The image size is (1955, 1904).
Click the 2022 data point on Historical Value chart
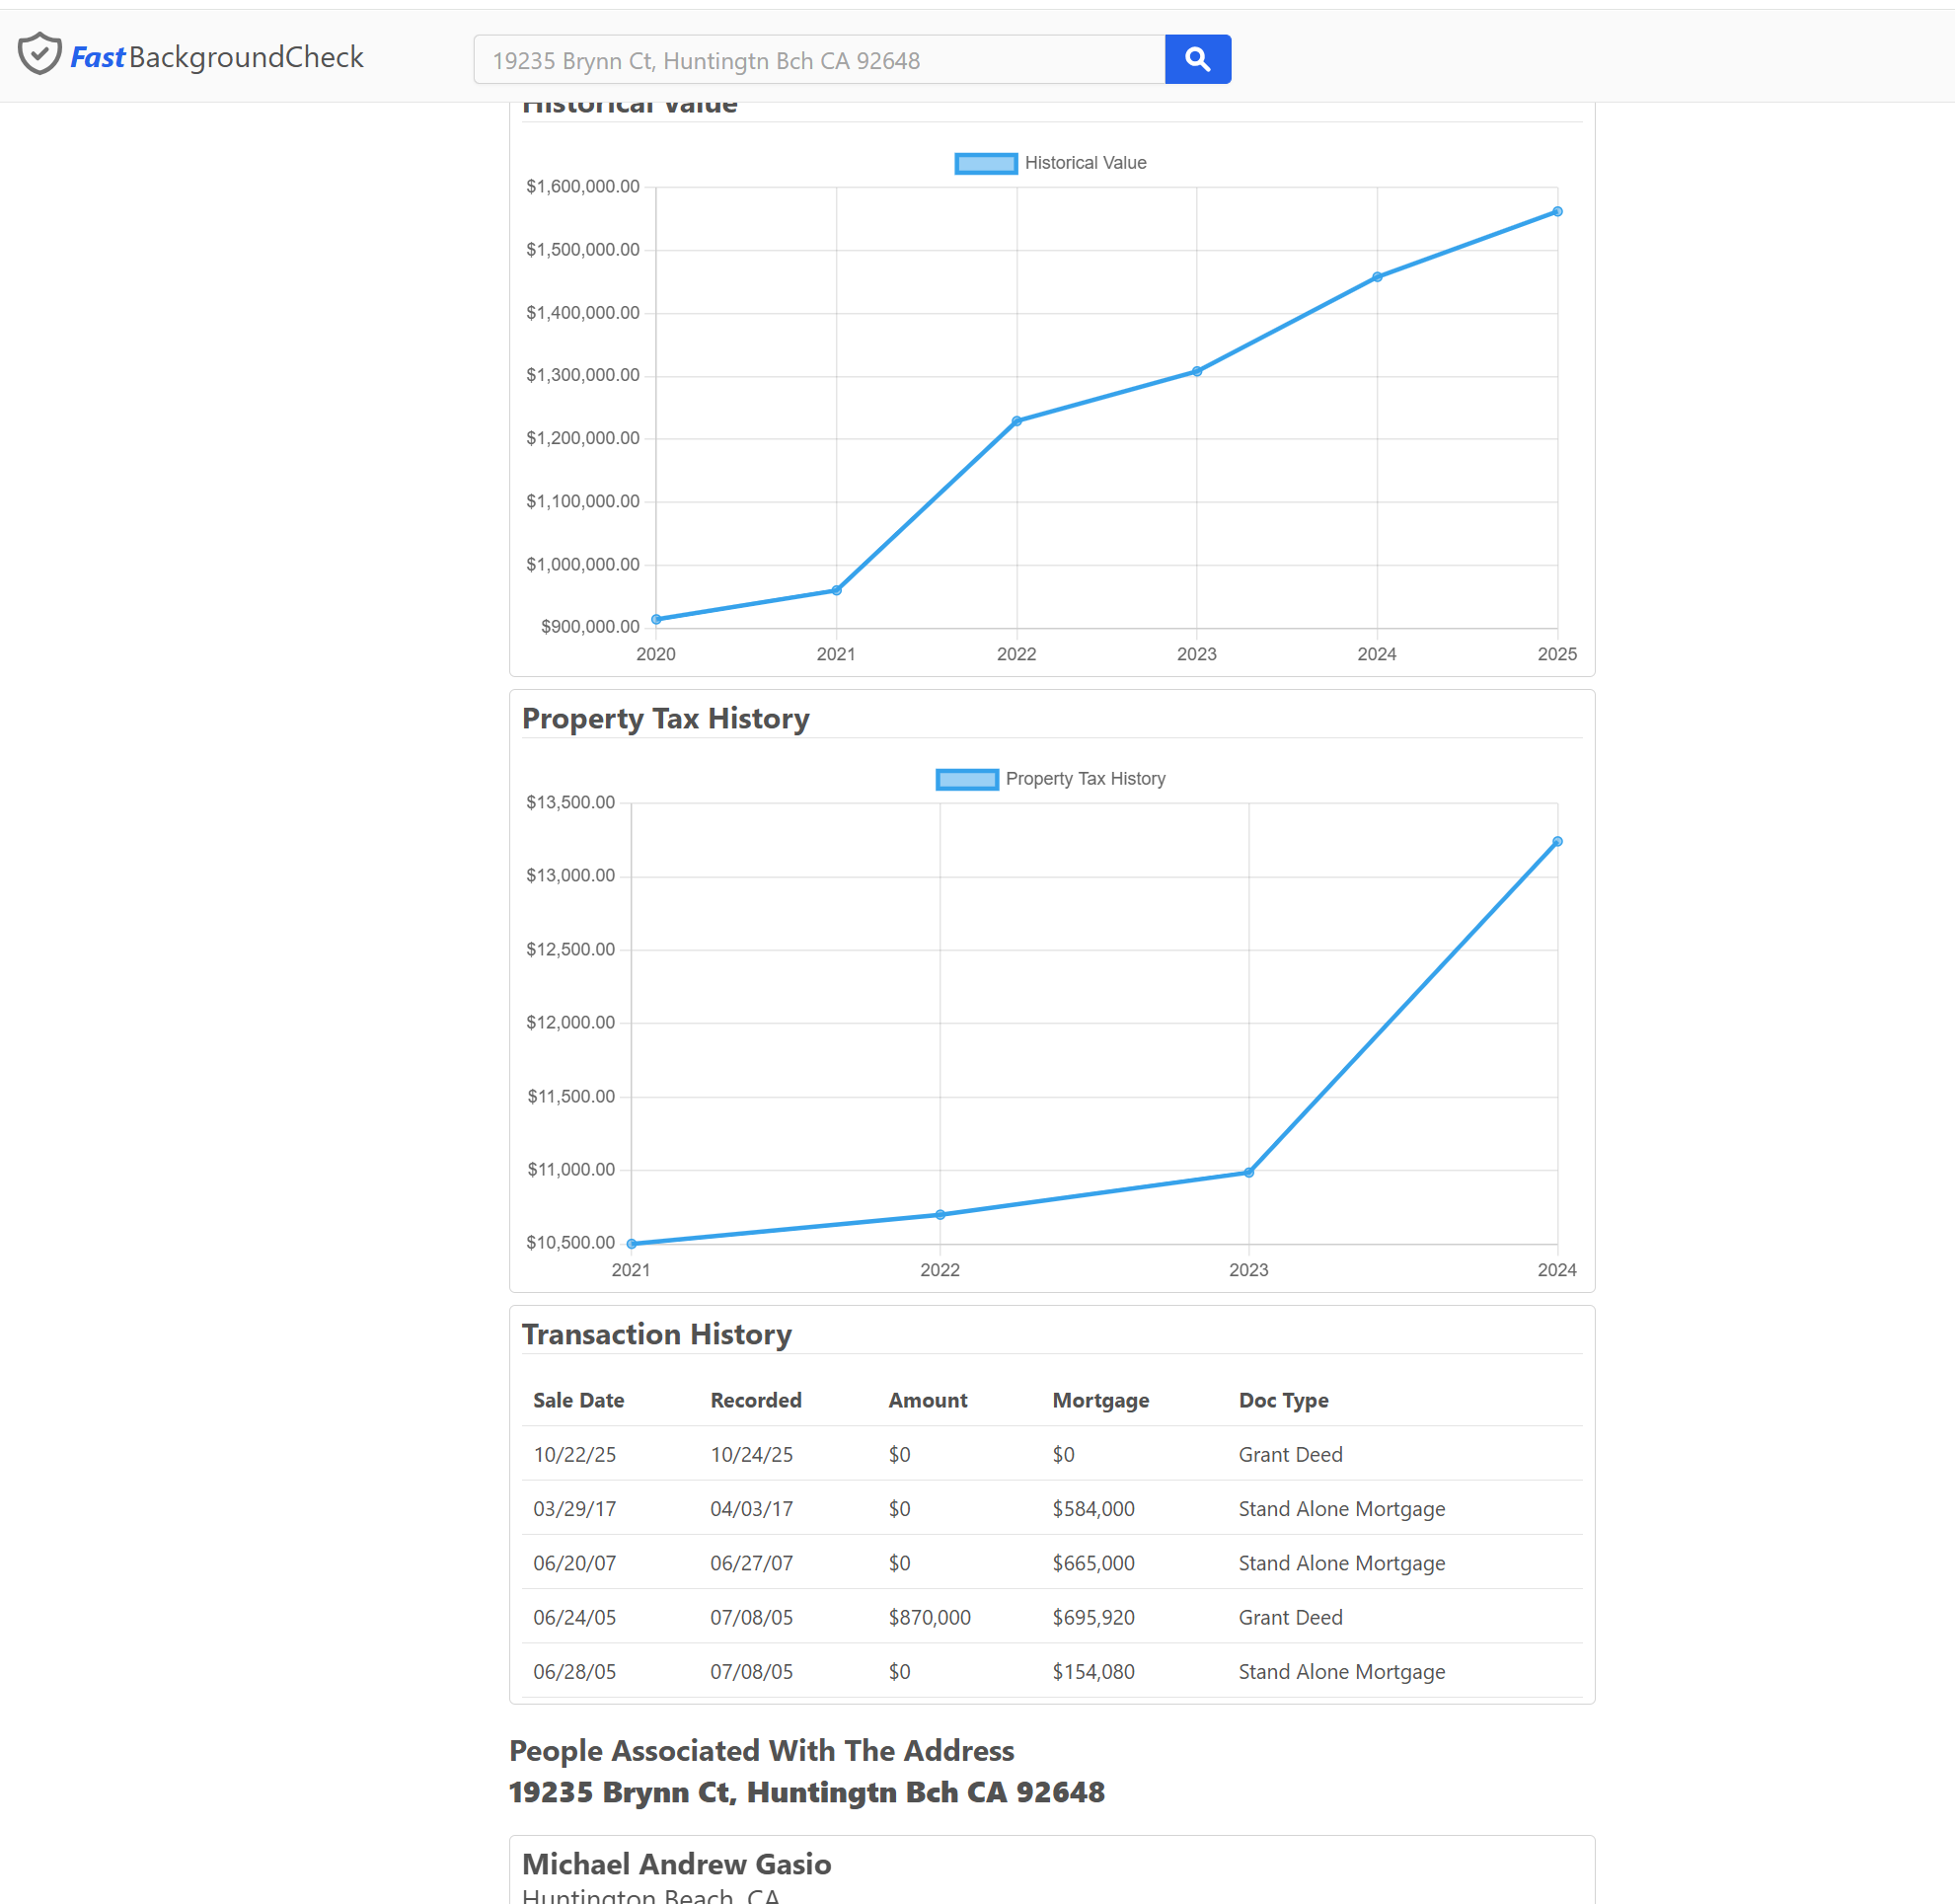[1016, 421]
